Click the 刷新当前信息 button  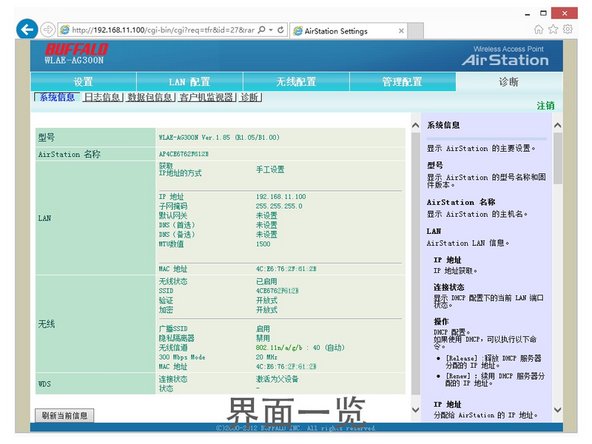[x=65, y=416]
